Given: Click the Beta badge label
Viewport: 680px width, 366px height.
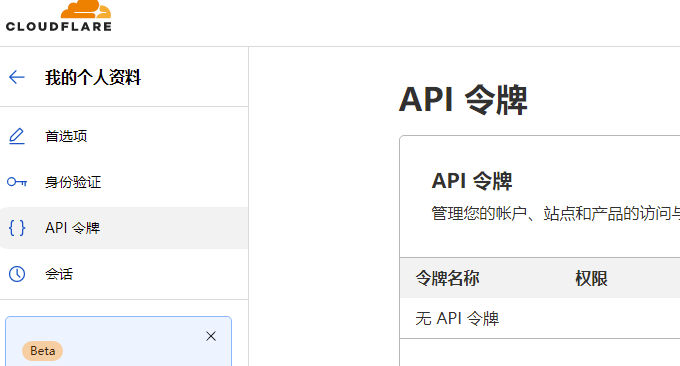Looking at the screenshot, I should pos(42,351).
